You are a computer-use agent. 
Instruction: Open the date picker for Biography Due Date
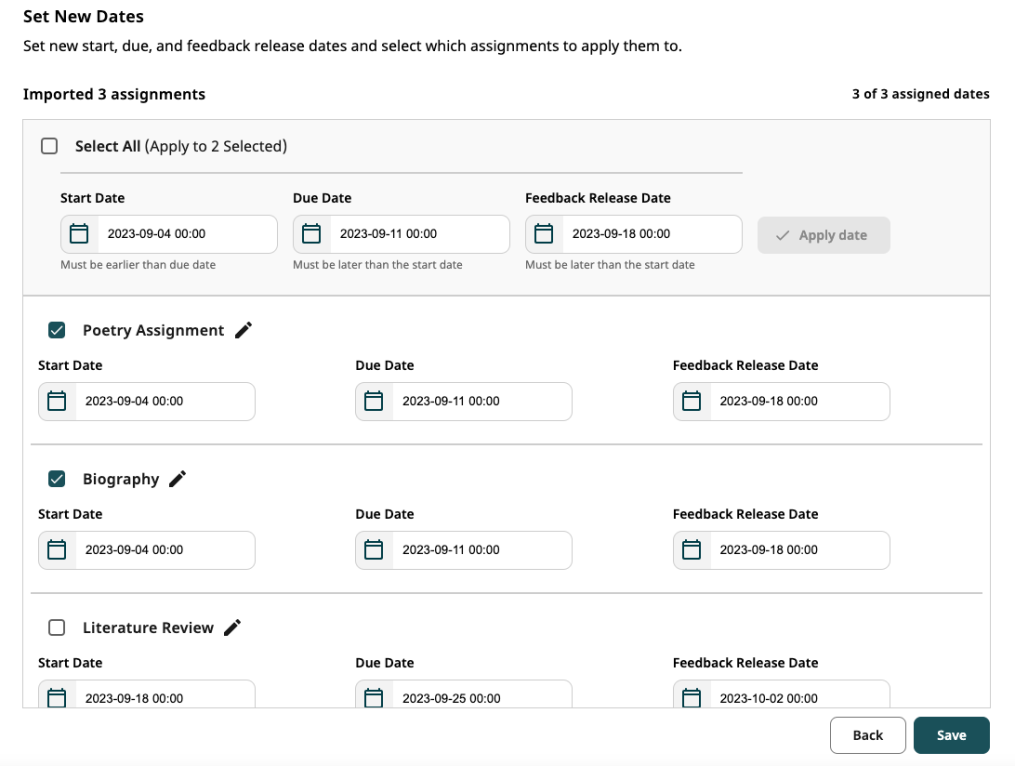tap(373, 550)
